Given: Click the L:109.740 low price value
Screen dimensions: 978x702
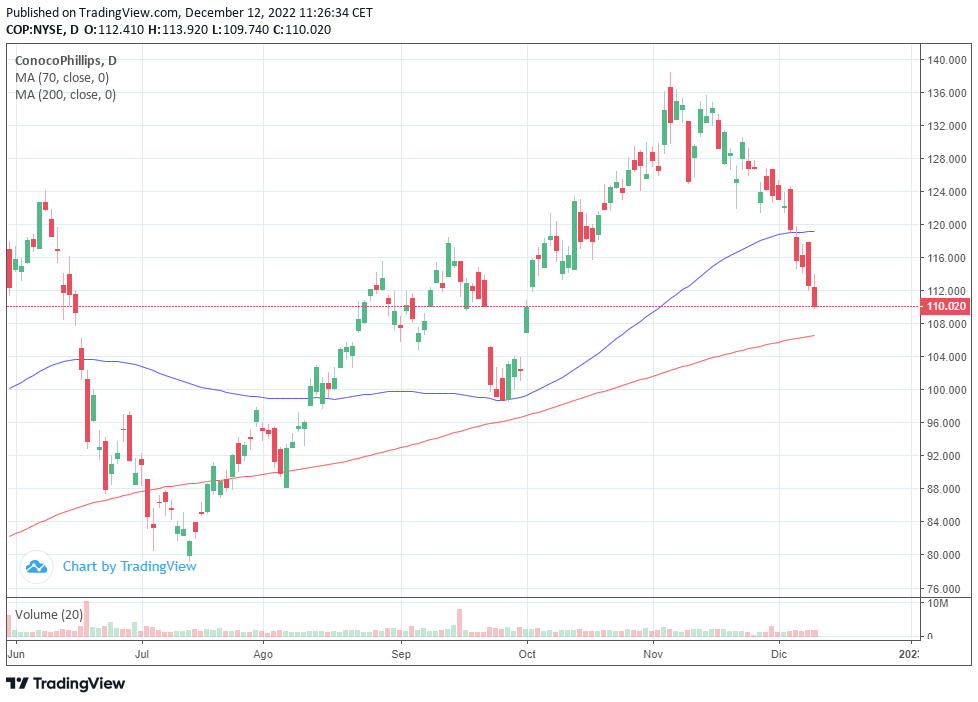Looking at the screenshot, I should [x=240, y=29].
